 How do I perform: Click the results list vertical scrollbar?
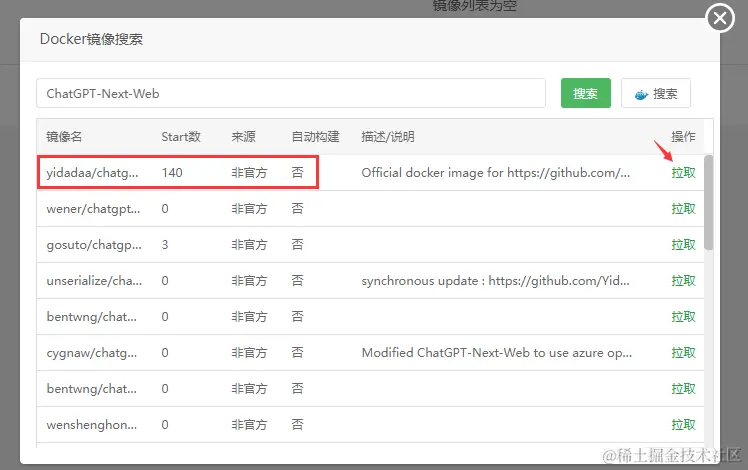pyautogui.click(x=708, y=202)
